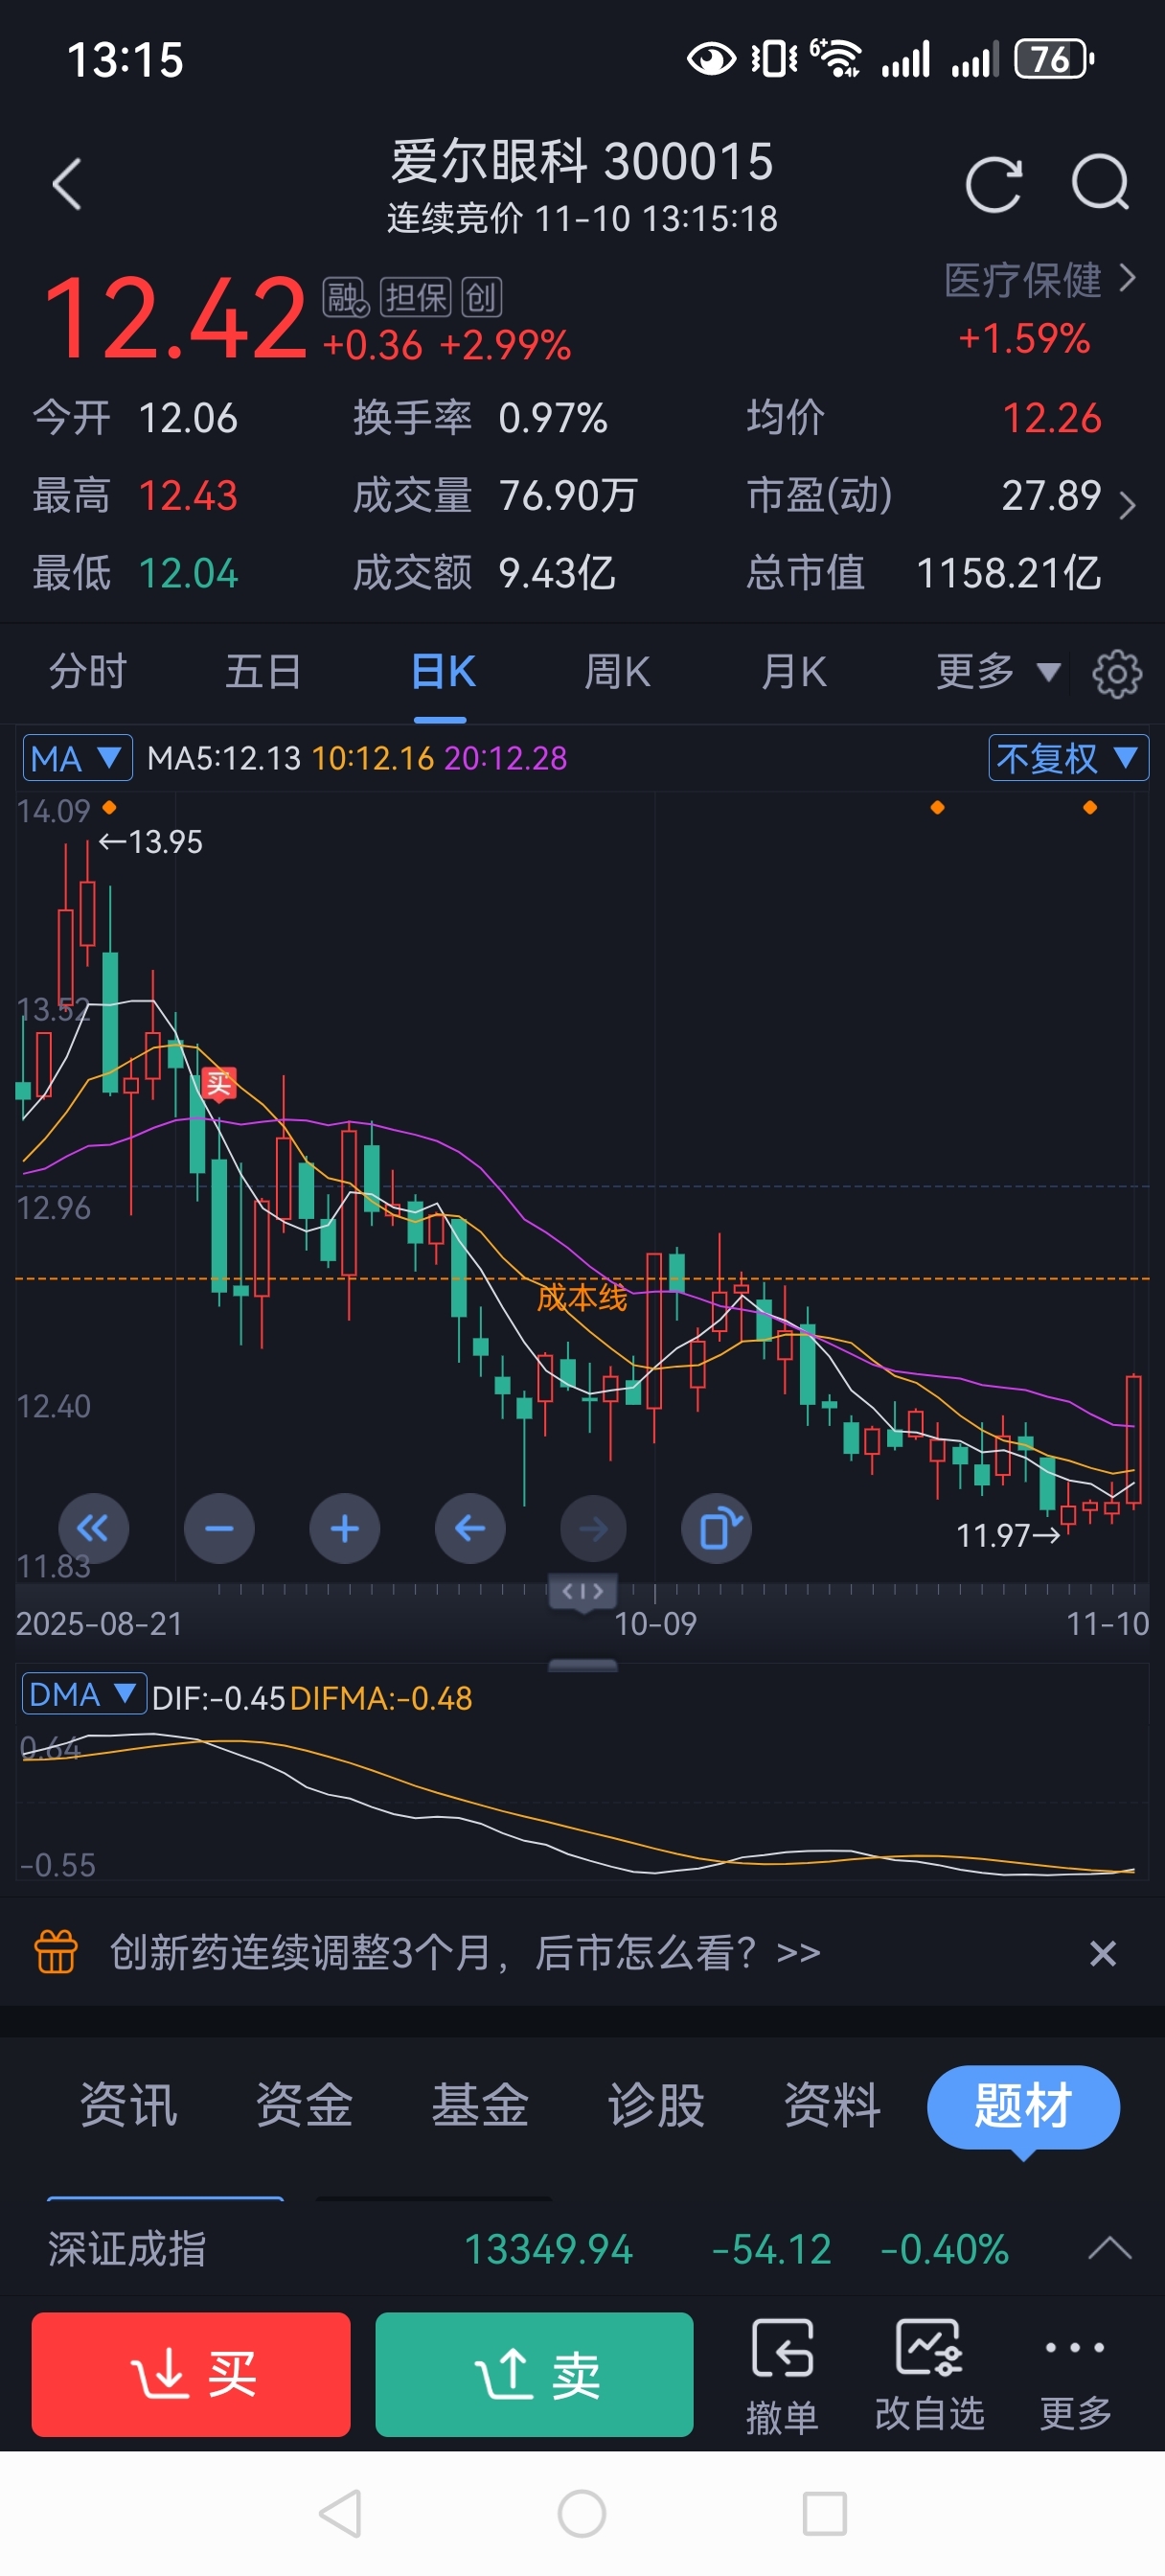Tap the 担保 collateral badge

click(x=416, y=298)
